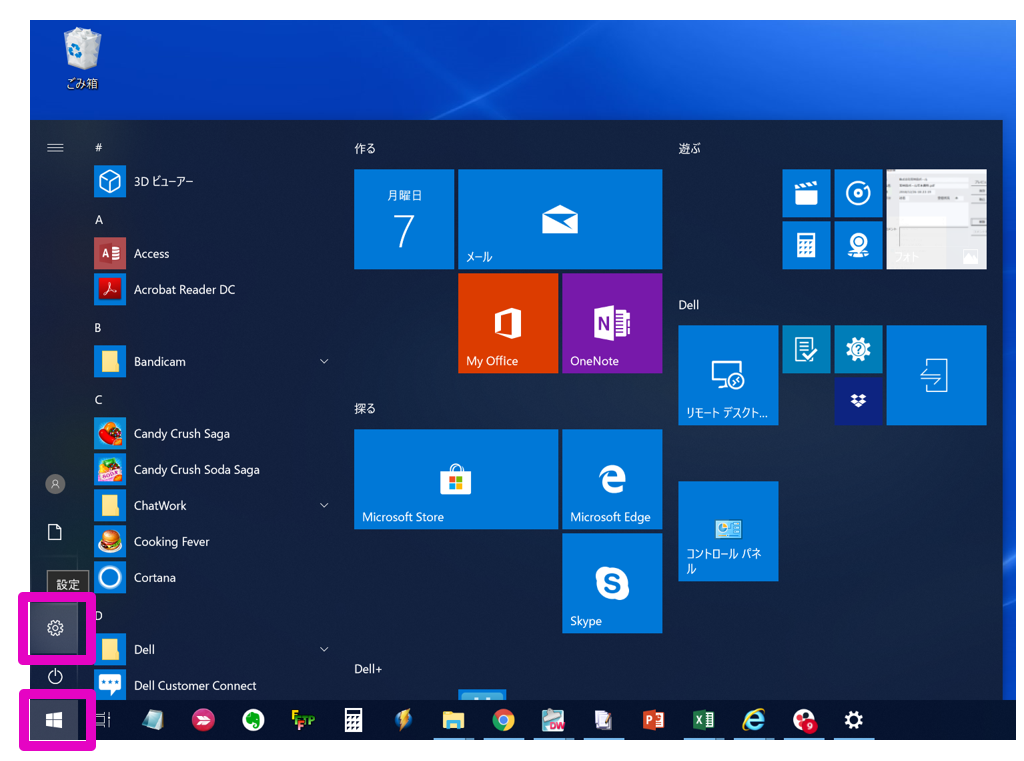
Task: Click the Power icon in the Start rail
Action: (x=56, y=676)
